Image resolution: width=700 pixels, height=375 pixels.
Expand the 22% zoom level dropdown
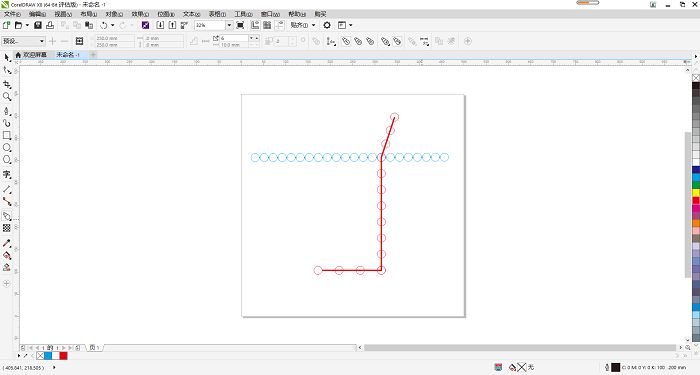(x=229, y=25)
